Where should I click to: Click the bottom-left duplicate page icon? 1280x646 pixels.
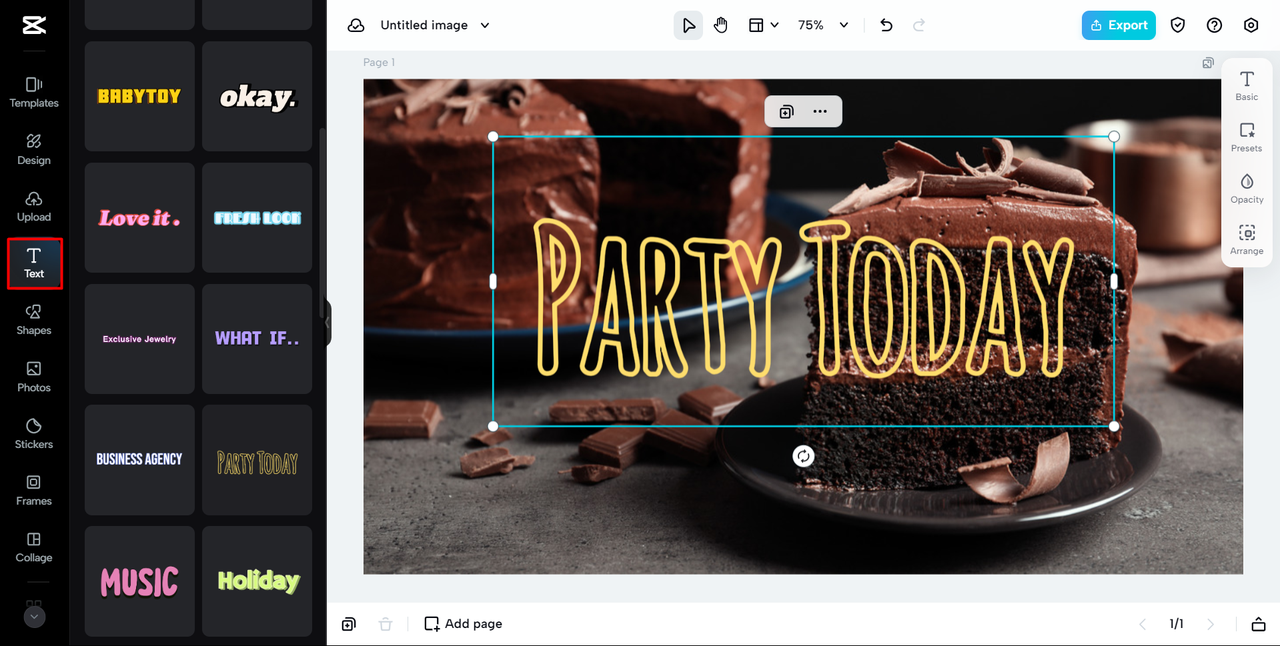click(x=348, y=624)
